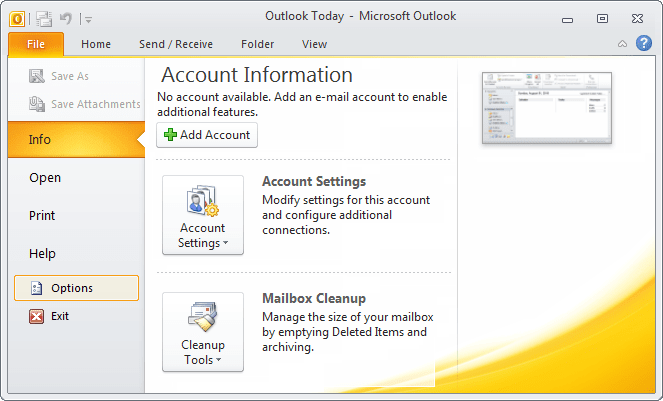Select Print in the backstage menu
The height and width of the screenshot is (401, 663).
click(x=42, y=216)
